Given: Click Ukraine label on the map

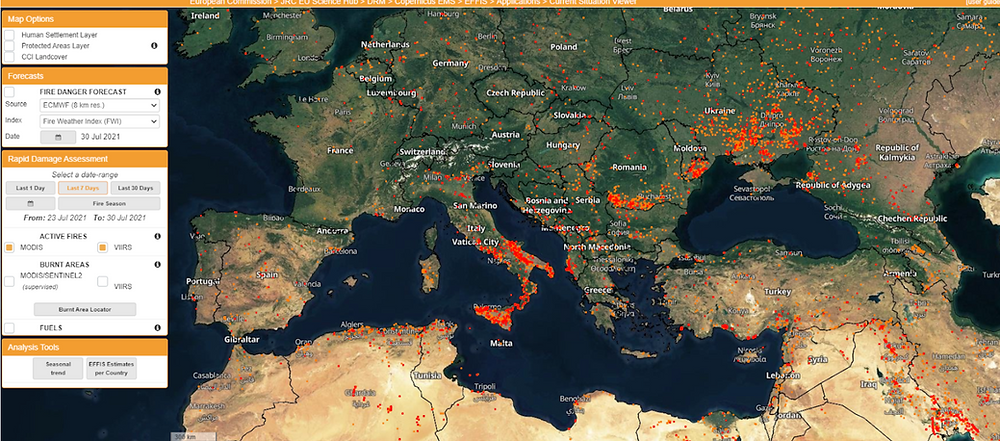Looking at the screenshot, I should coord(719,110).
